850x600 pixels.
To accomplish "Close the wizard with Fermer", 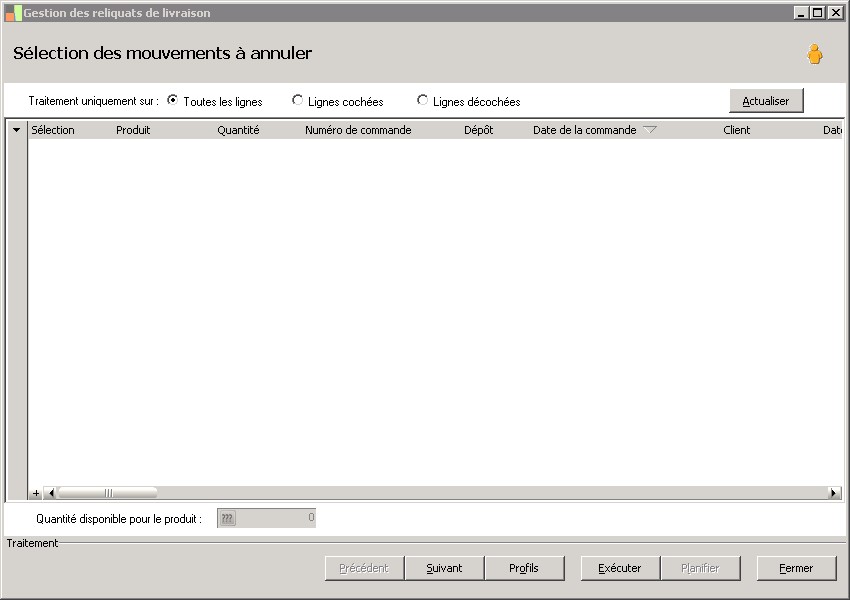I will click(x=796, y=568).
